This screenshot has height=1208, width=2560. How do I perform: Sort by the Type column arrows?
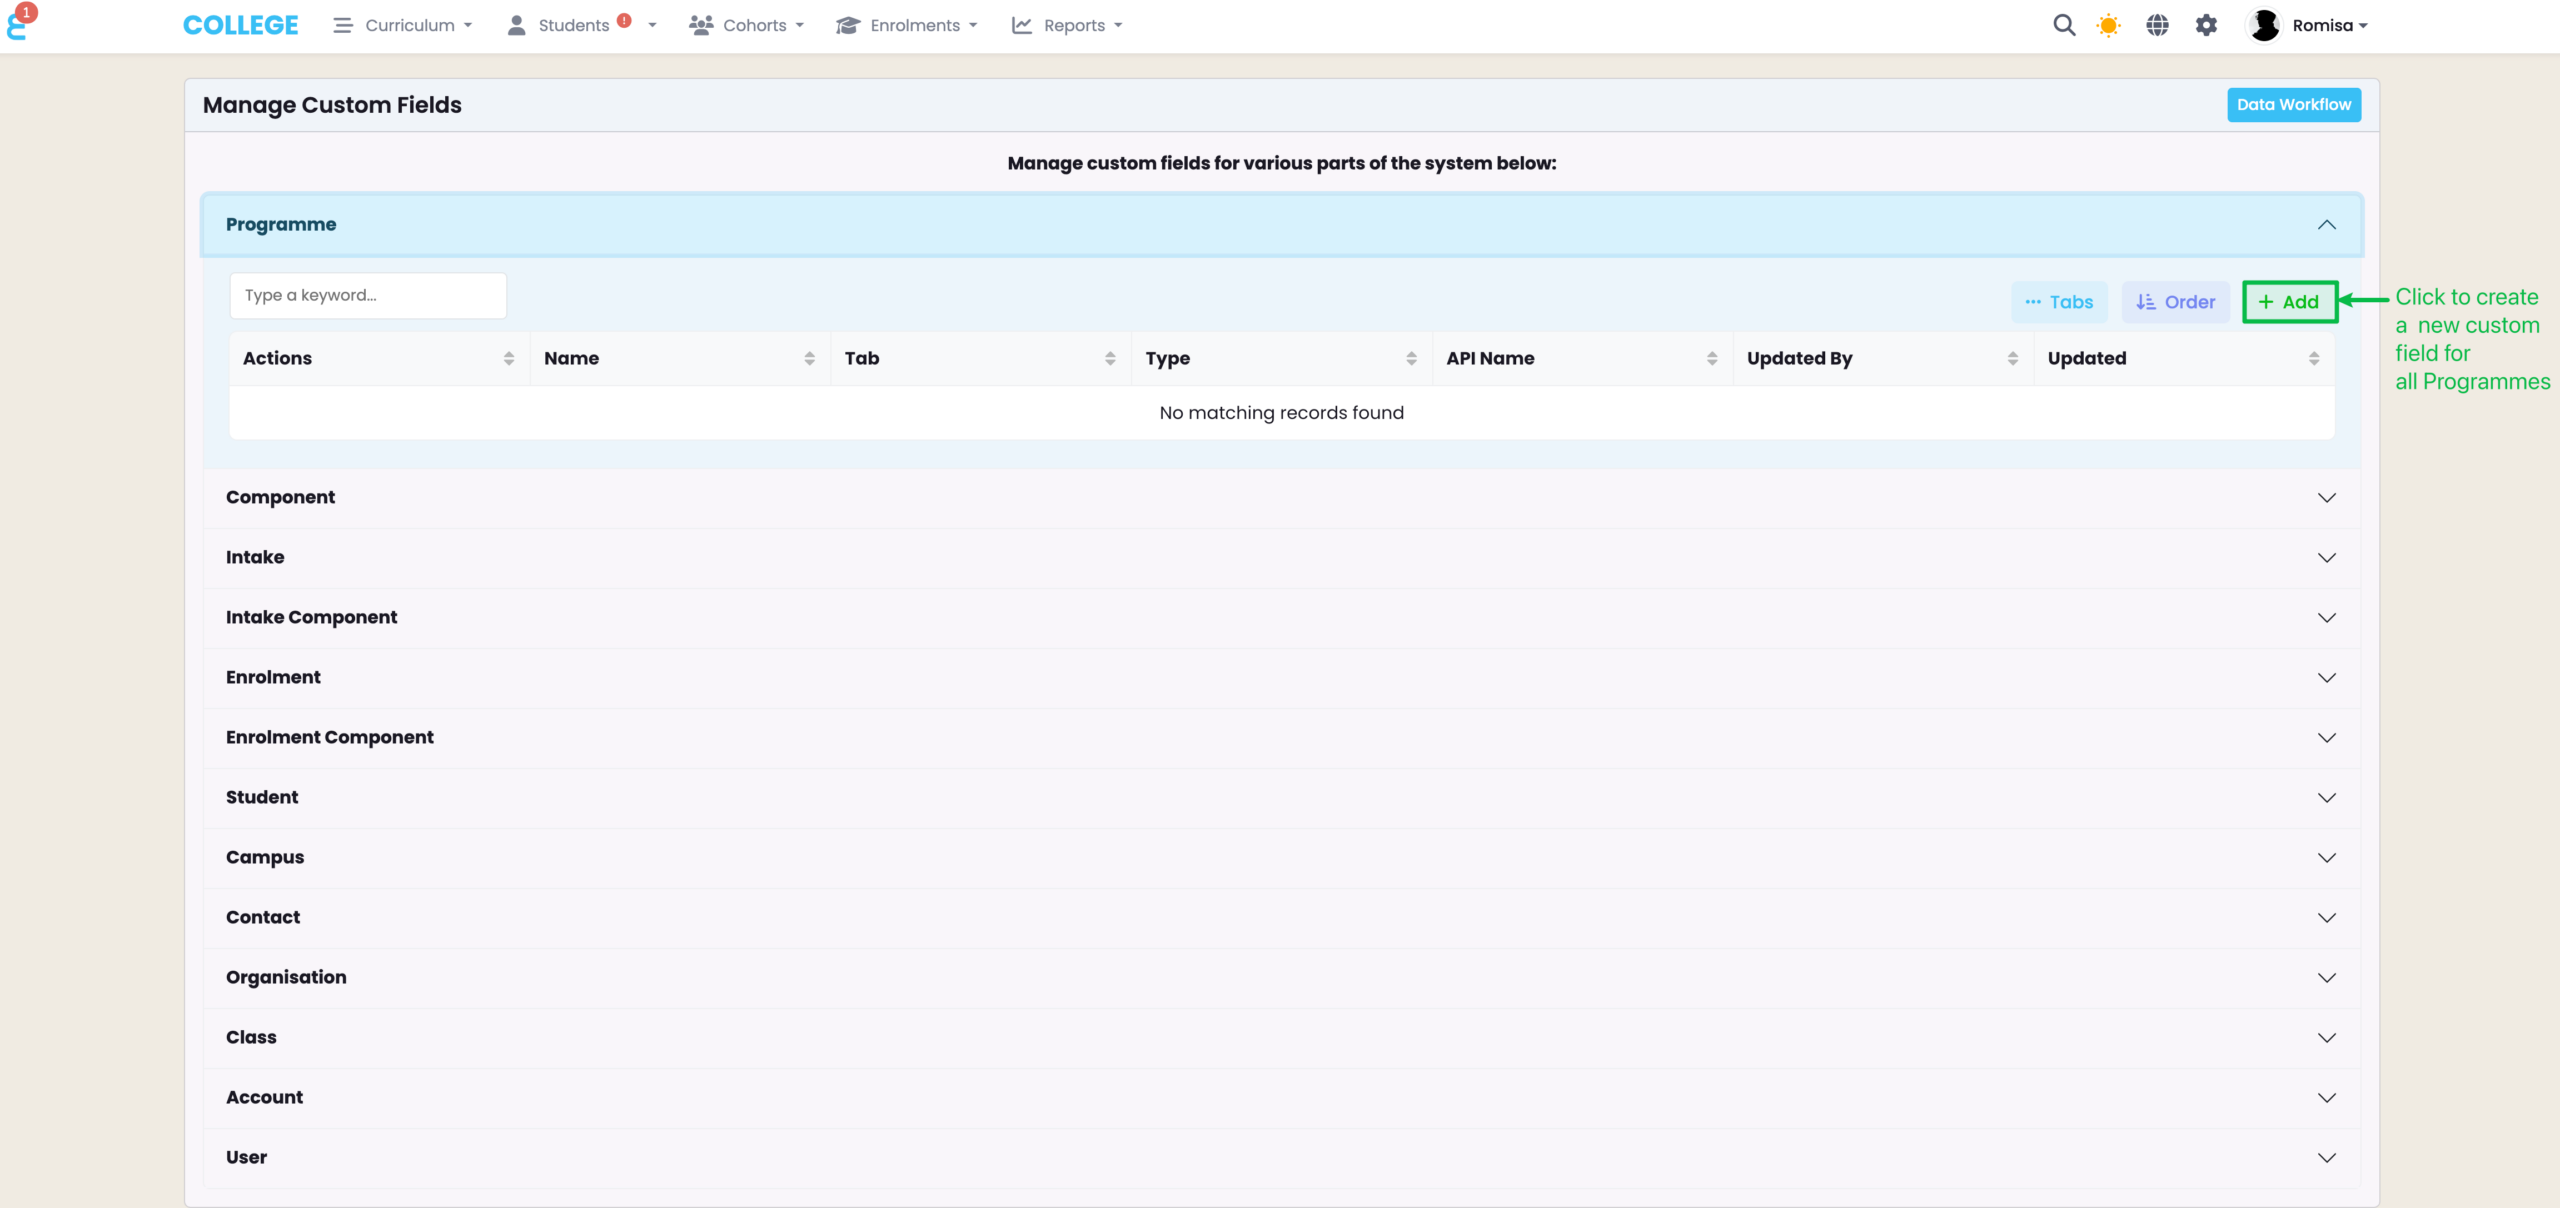tap(1411, 358)
